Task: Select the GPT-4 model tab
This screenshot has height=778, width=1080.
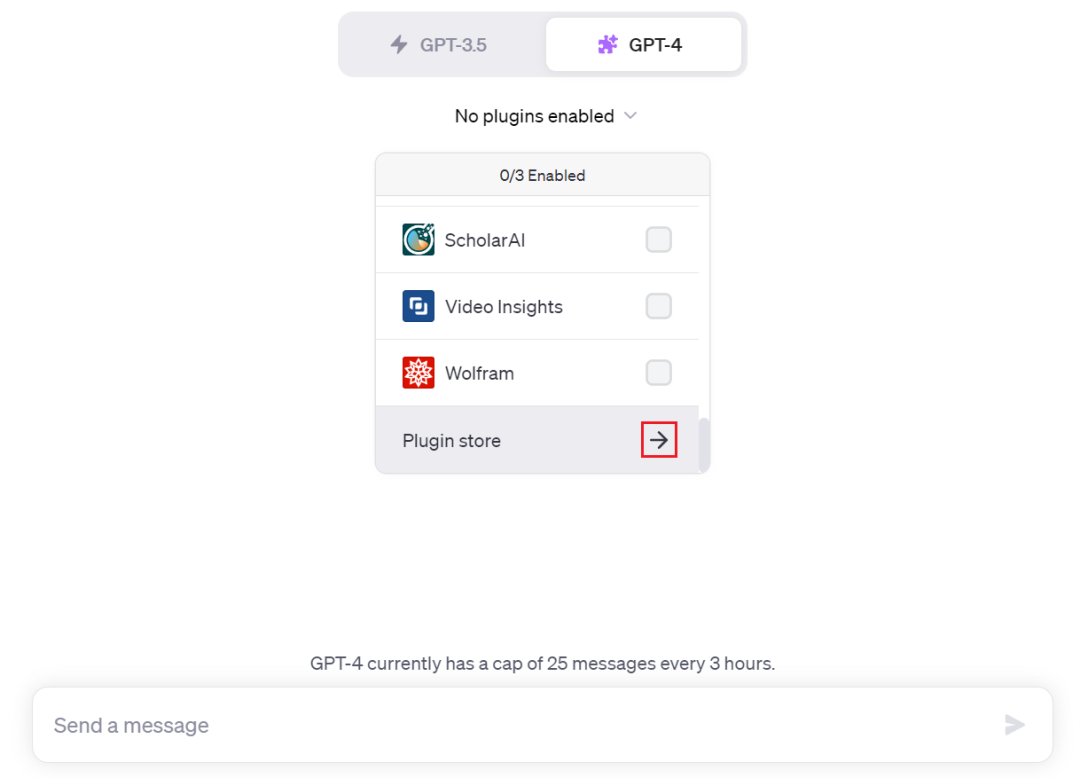Action: (x=643, y=44)
